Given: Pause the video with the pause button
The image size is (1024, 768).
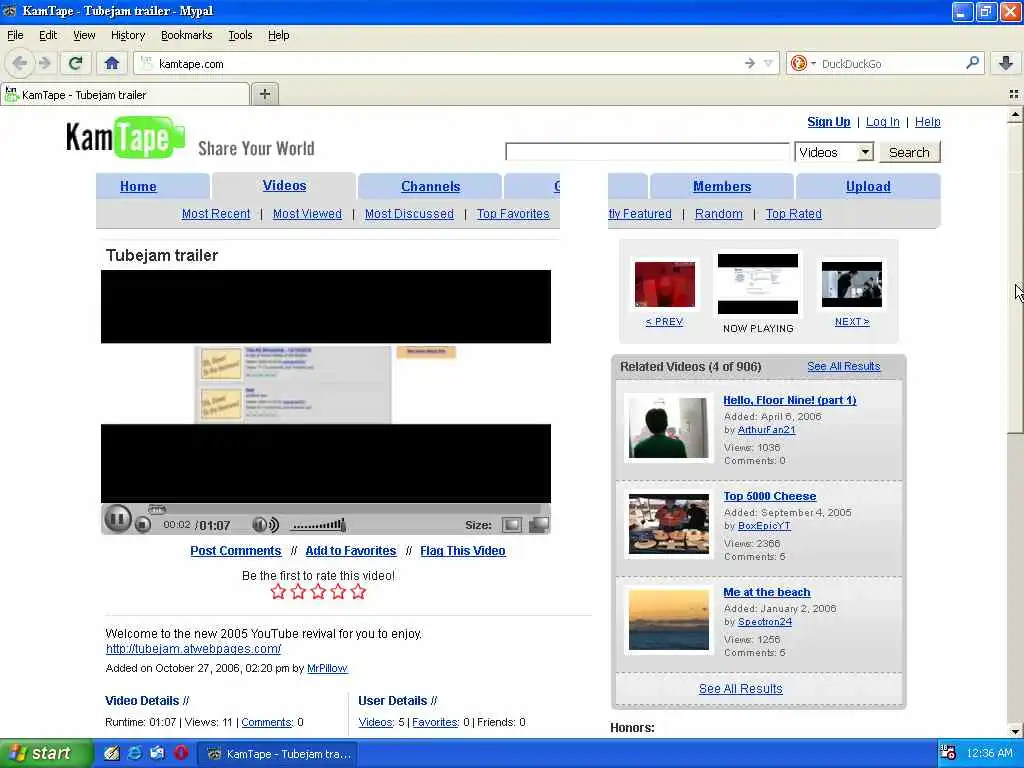Looking at the screenshot, I should (118, 520).
